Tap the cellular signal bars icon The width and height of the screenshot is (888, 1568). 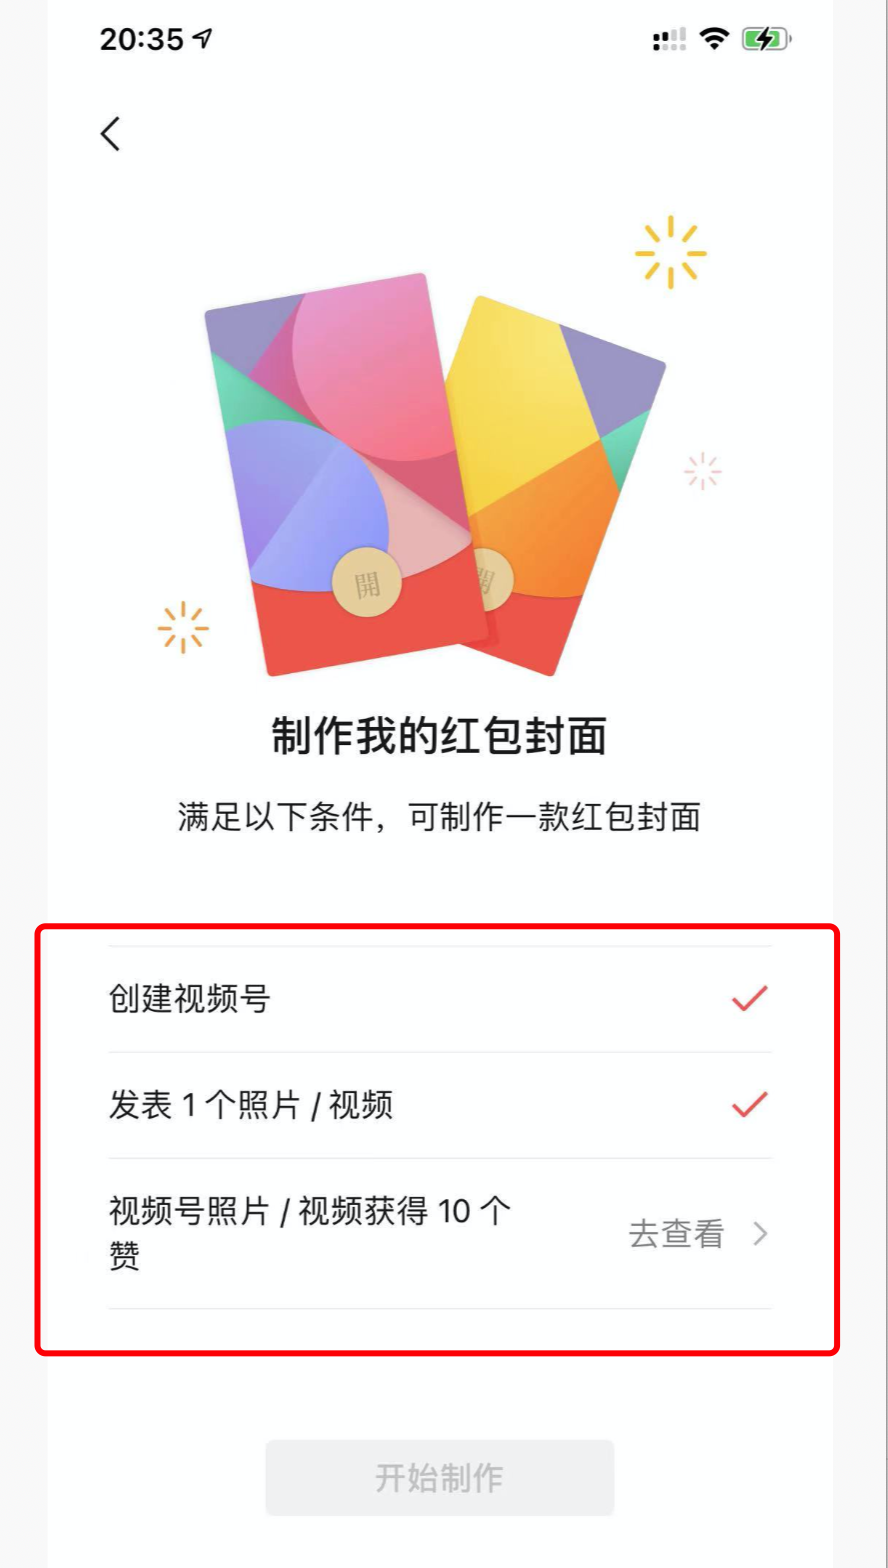(x=669, y=40)
